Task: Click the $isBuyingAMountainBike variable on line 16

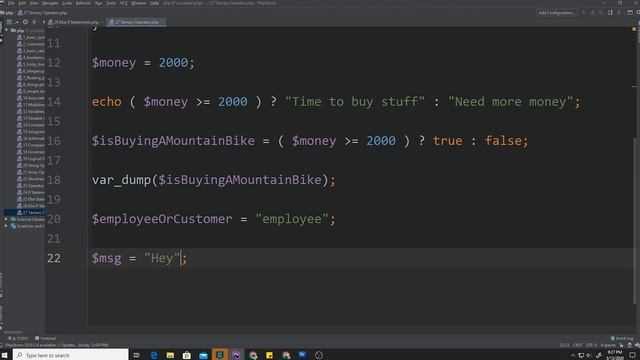Action: [x=173, y=141]
